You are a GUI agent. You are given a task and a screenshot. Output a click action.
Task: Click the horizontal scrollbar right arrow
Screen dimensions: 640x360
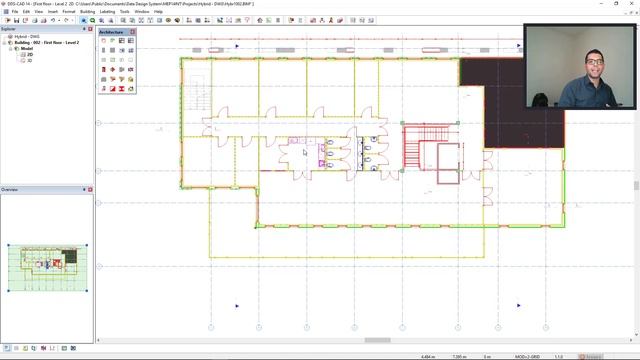[x=631, y=340]
